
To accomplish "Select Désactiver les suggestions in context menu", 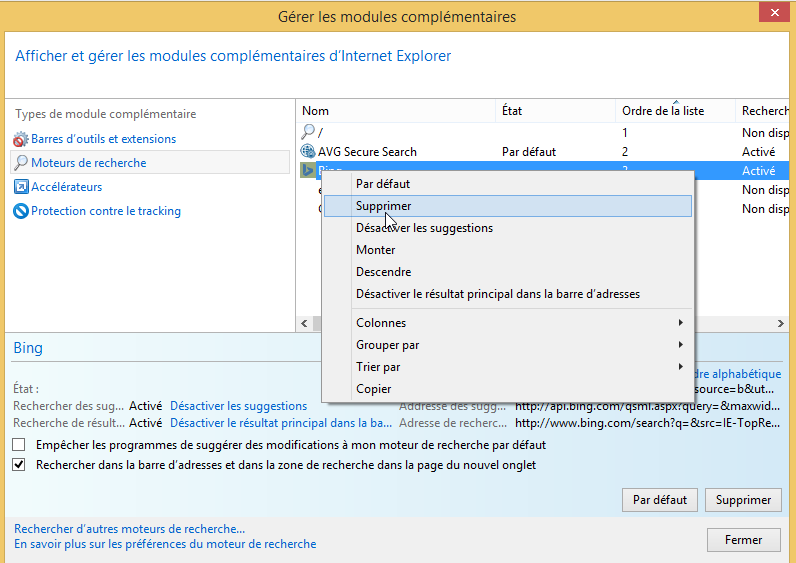I will pos(508,228).
